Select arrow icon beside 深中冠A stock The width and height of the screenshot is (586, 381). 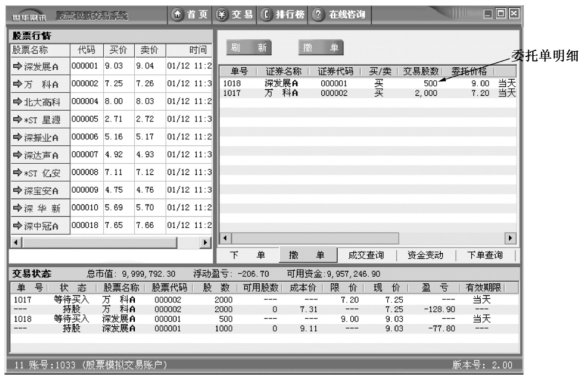18,225
